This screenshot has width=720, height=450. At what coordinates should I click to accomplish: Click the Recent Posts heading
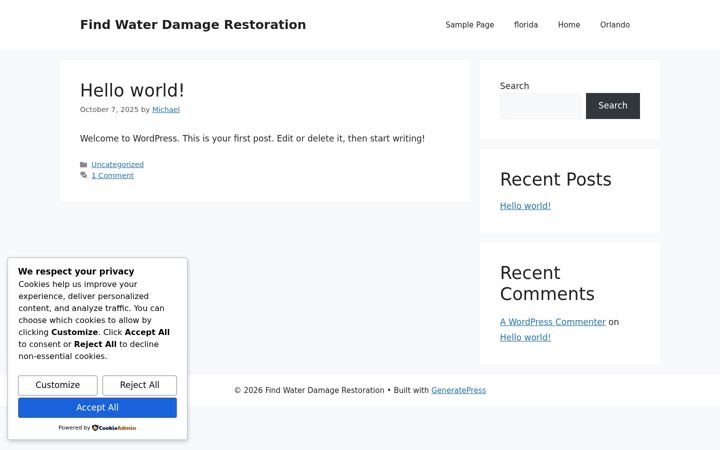(556, 179)
